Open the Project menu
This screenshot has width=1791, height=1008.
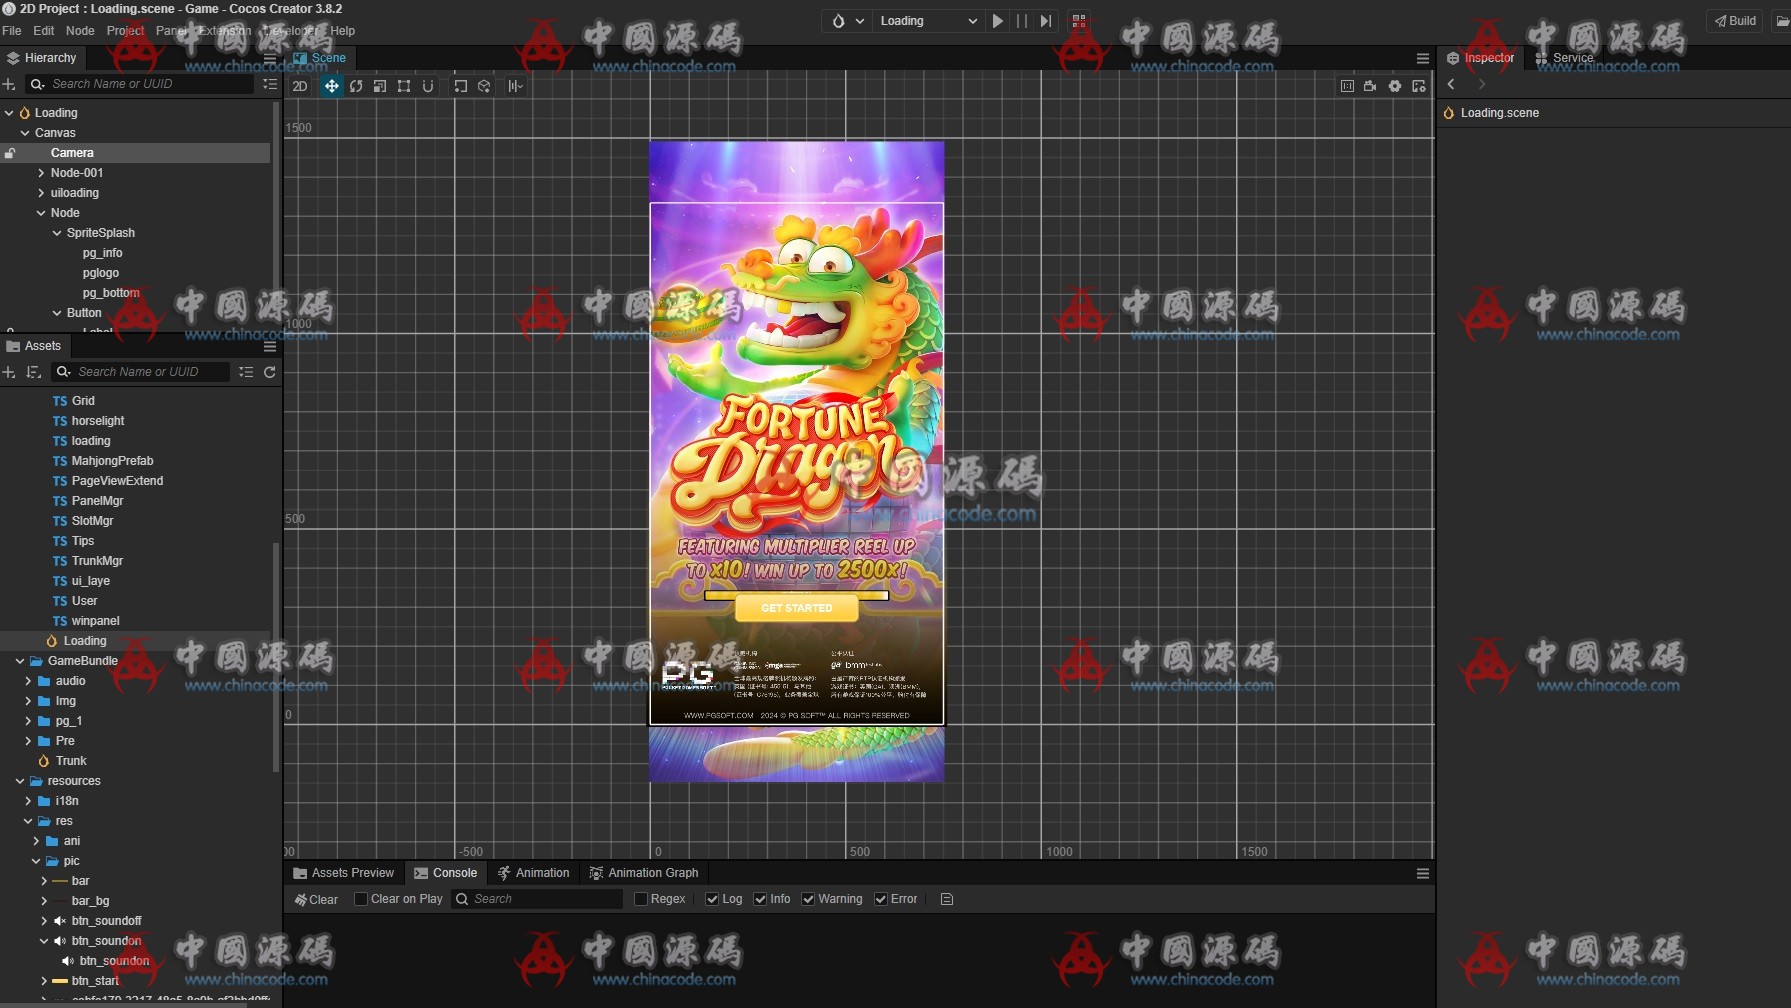(x=125, y=31)
